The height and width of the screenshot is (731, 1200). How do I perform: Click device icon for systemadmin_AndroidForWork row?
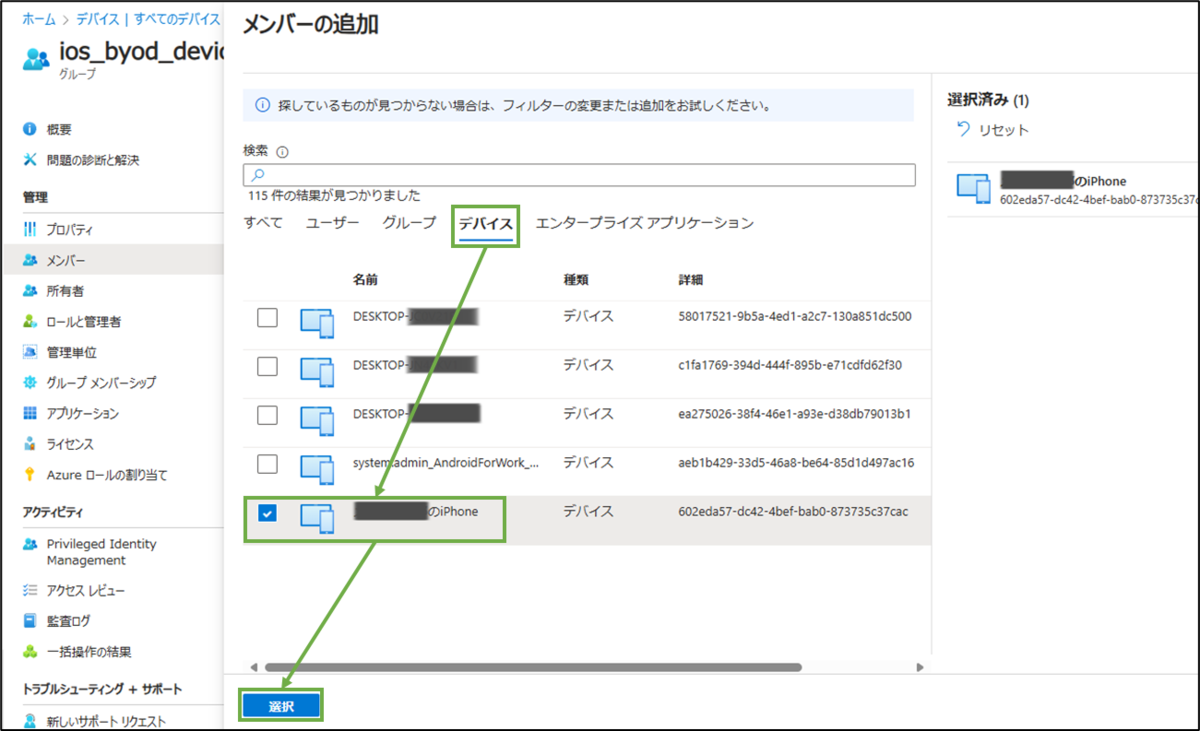tap(317, 471)
